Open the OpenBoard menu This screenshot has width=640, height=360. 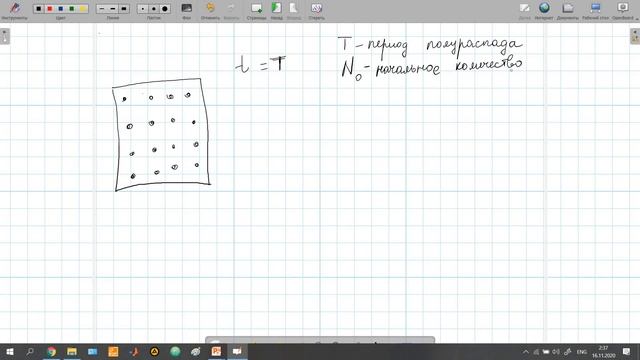point(623,10)
